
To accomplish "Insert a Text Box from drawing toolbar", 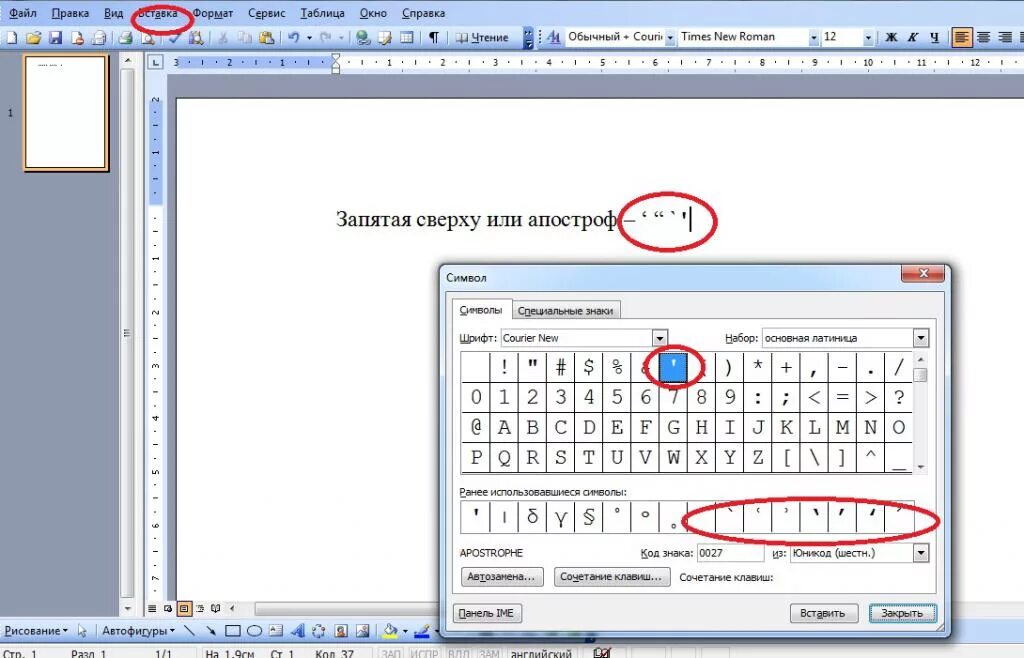I will pyautogui.click(x=276, y=631).
